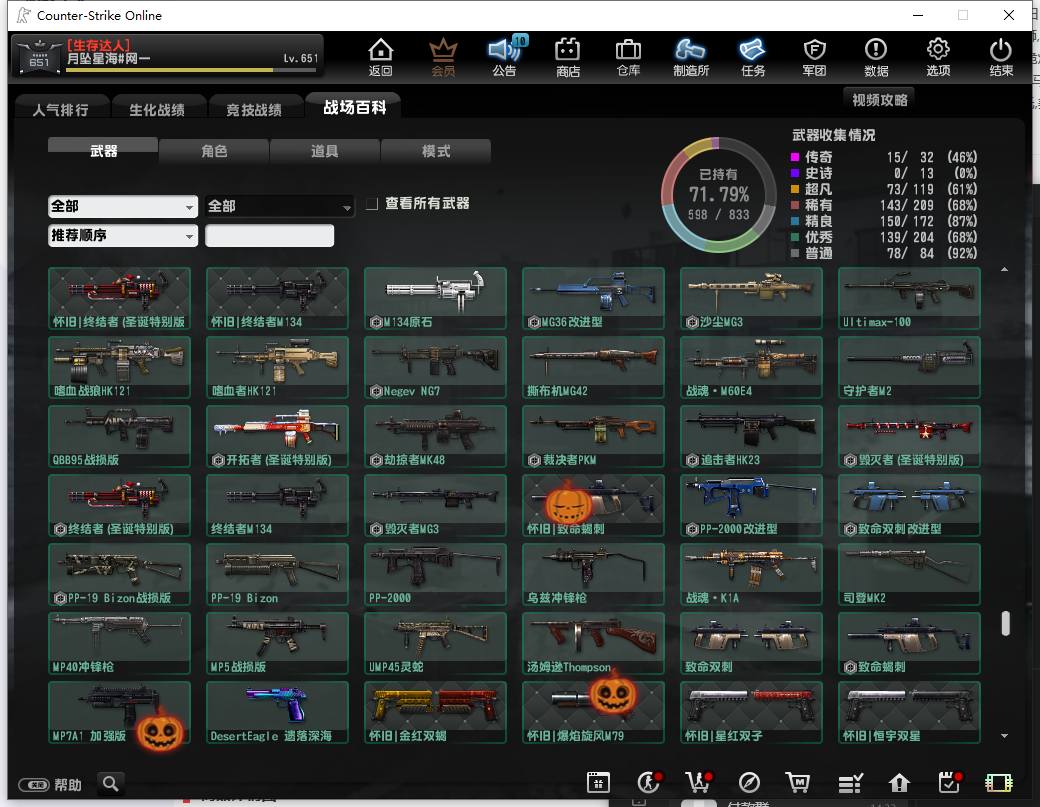Screen dimensions: 1040x807
Task: Click the 结束 power icon
Action: 1000,57
